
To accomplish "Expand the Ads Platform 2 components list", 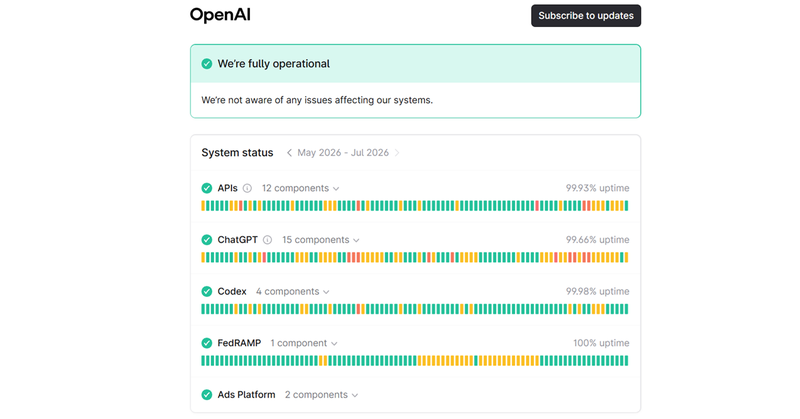I will (321, 395).
